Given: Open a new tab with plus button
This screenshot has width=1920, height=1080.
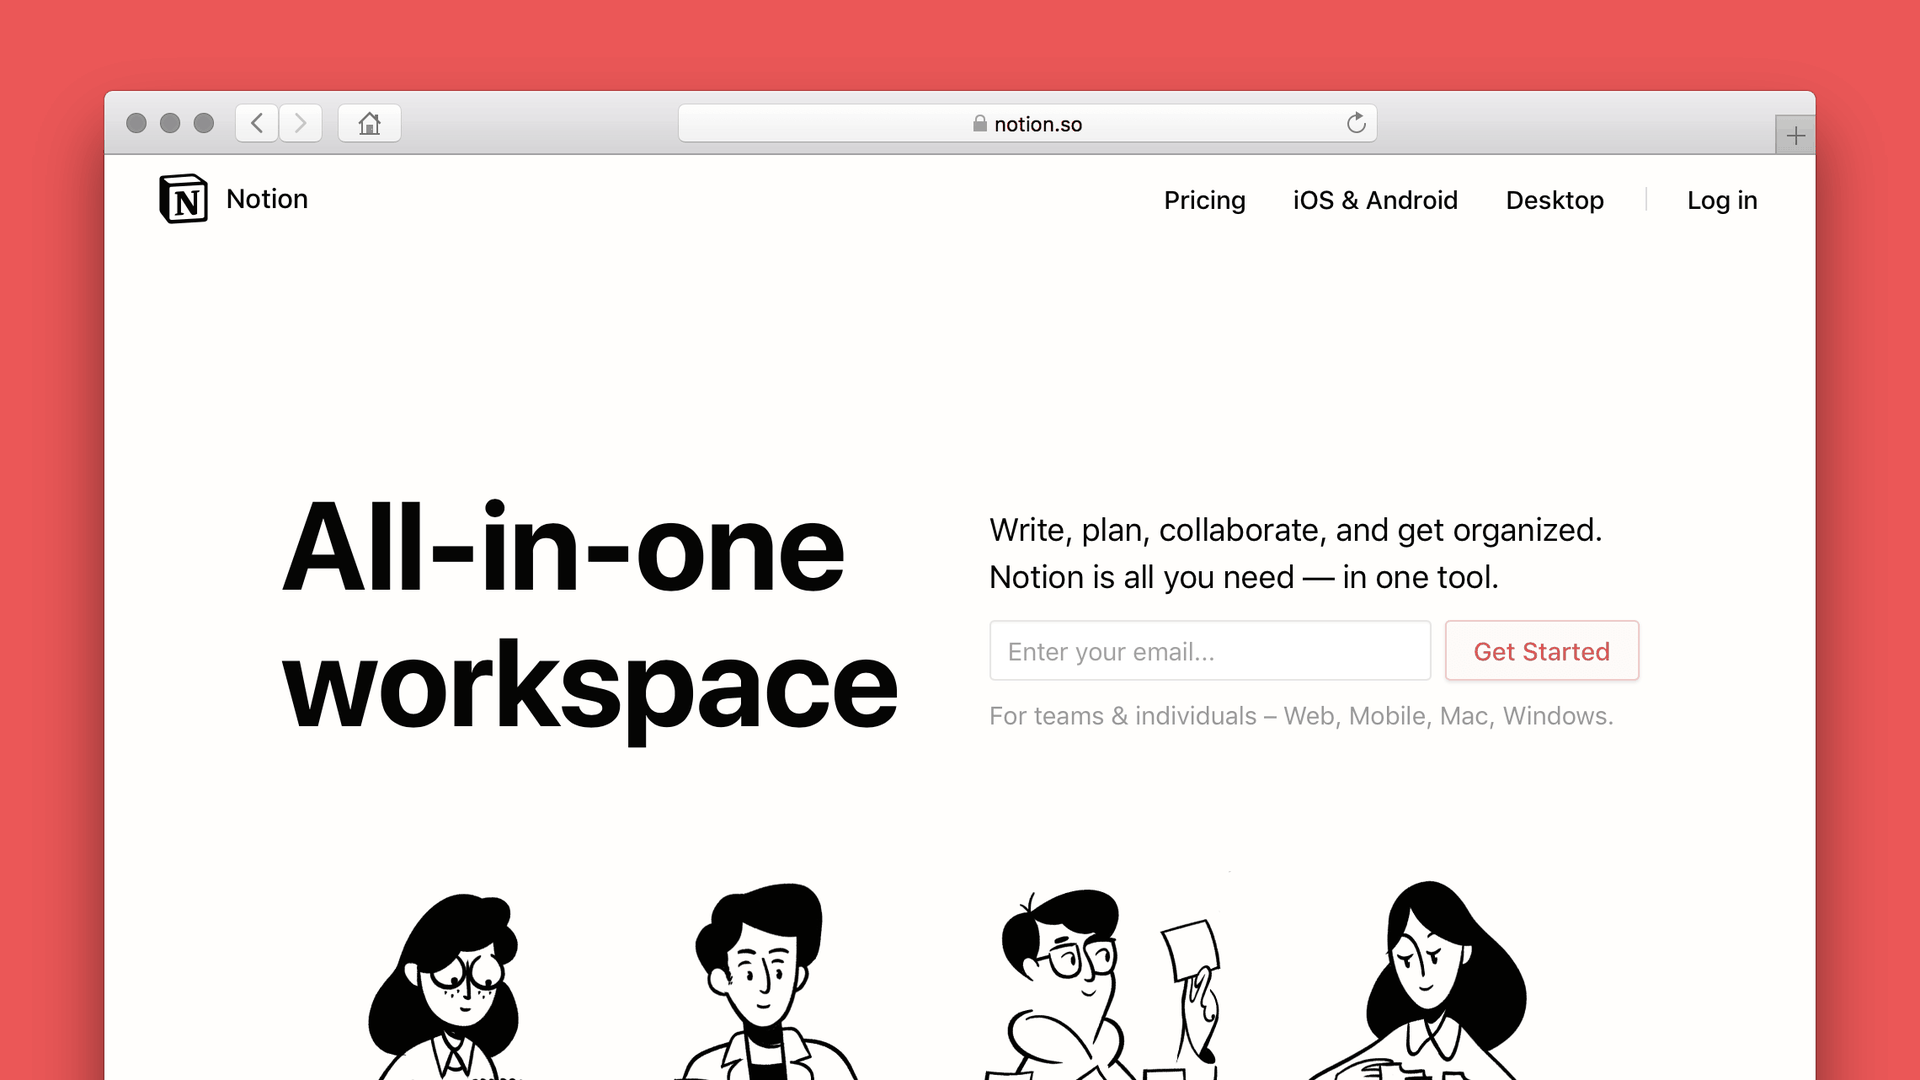Looking at the screenshot, I should 1795,135.
